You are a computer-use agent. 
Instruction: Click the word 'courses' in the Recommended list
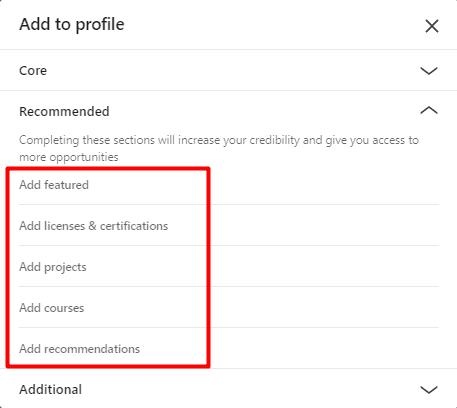(x=64, y=308)
